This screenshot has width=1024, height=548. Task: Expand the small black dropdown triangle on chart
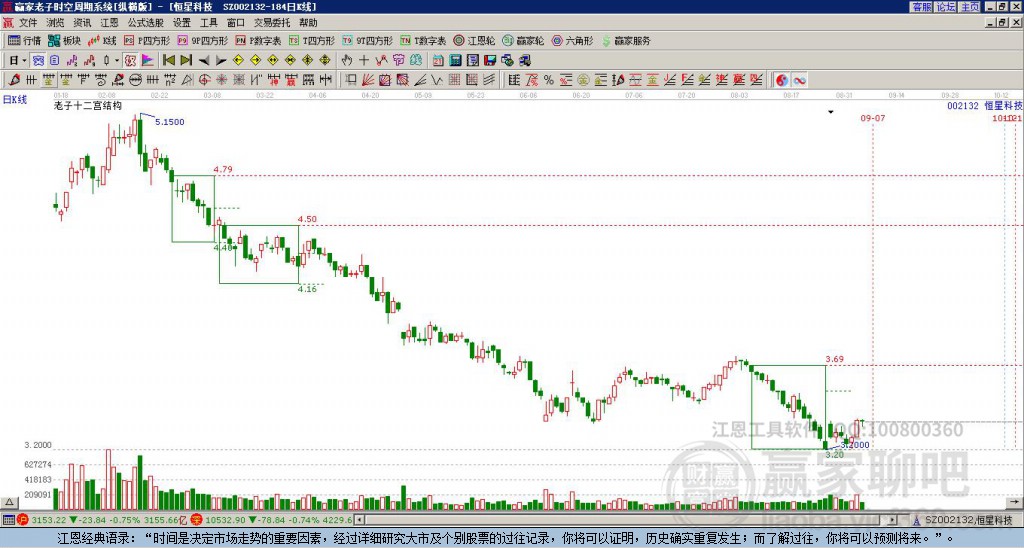click(831, 112)
